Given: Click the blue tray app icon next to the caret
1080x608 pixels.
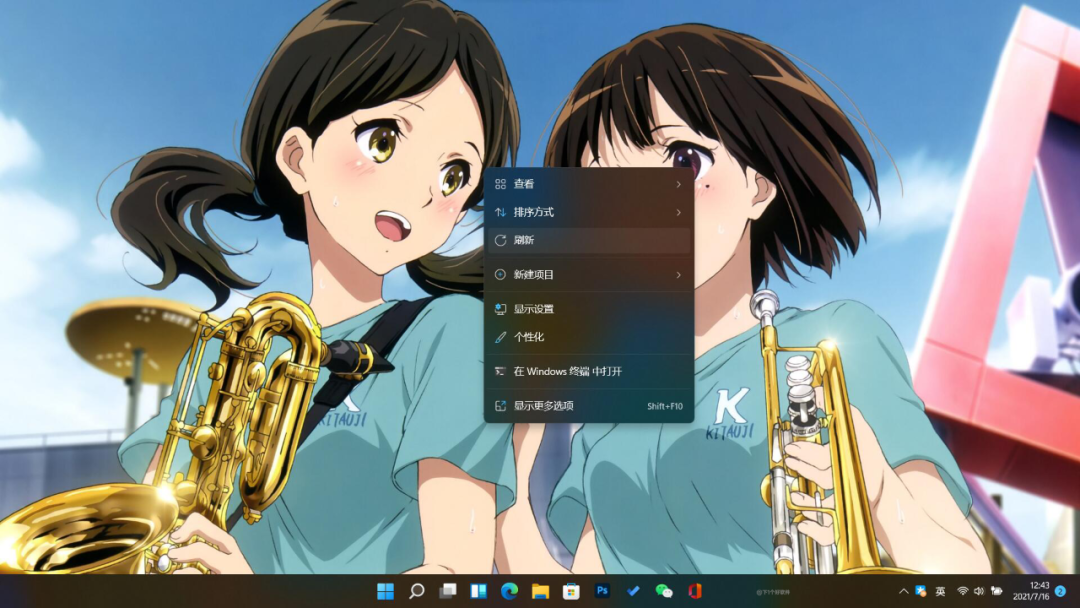Looking at the screenshot, I should (x=921, y=591).
